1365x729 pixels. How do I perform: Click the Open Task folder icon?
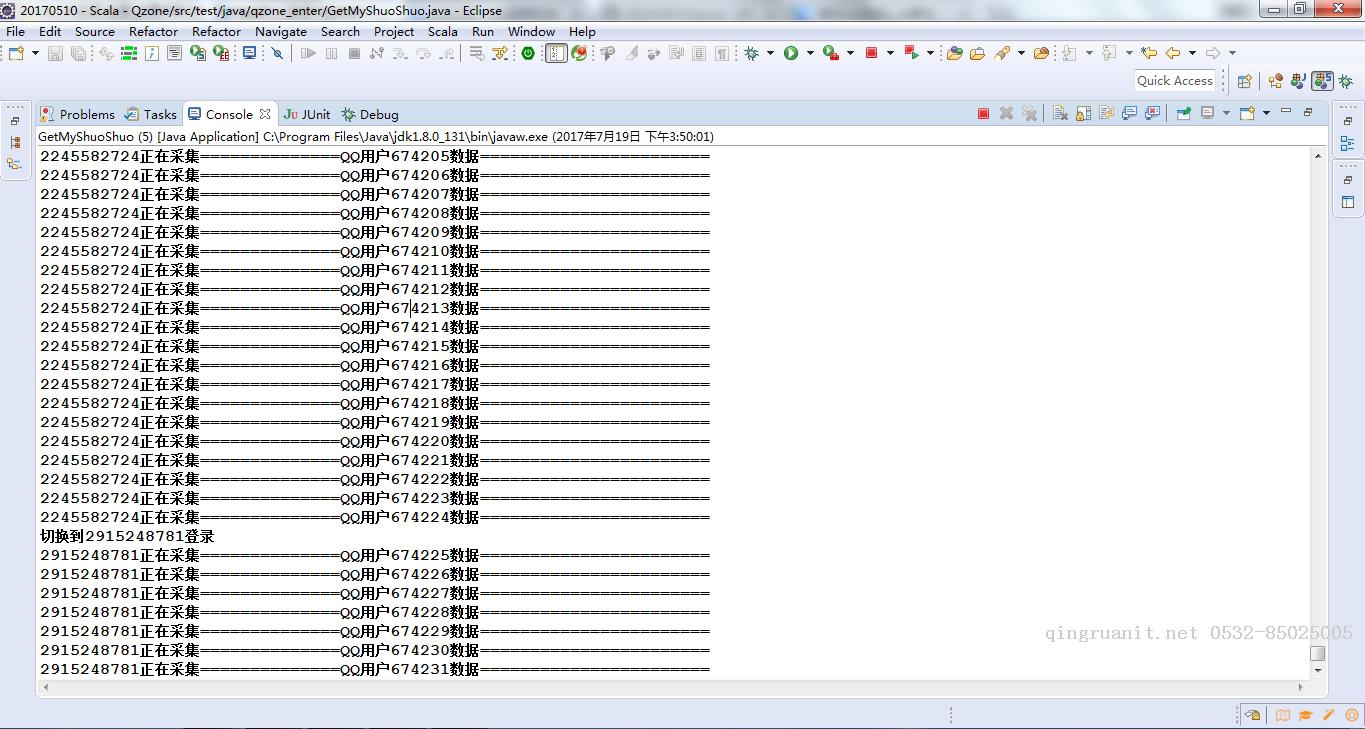click(x=977, y=53)
